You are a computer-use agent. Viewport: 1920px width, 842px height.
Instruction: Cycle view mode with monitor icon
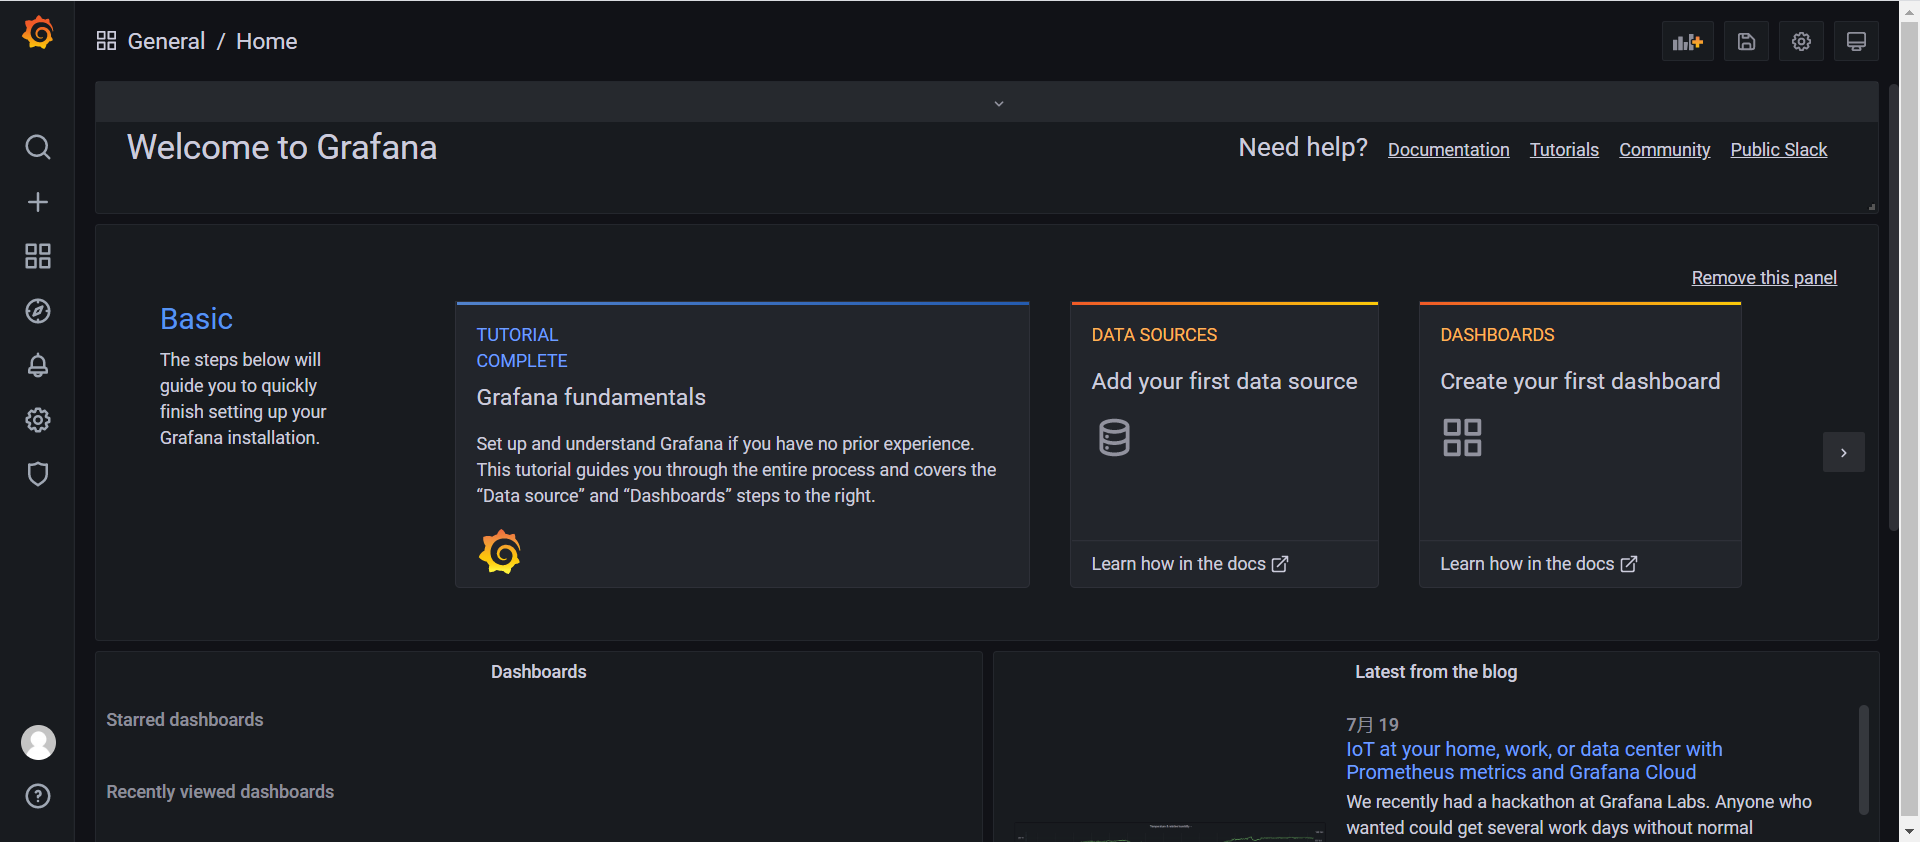click(1856, 41)
